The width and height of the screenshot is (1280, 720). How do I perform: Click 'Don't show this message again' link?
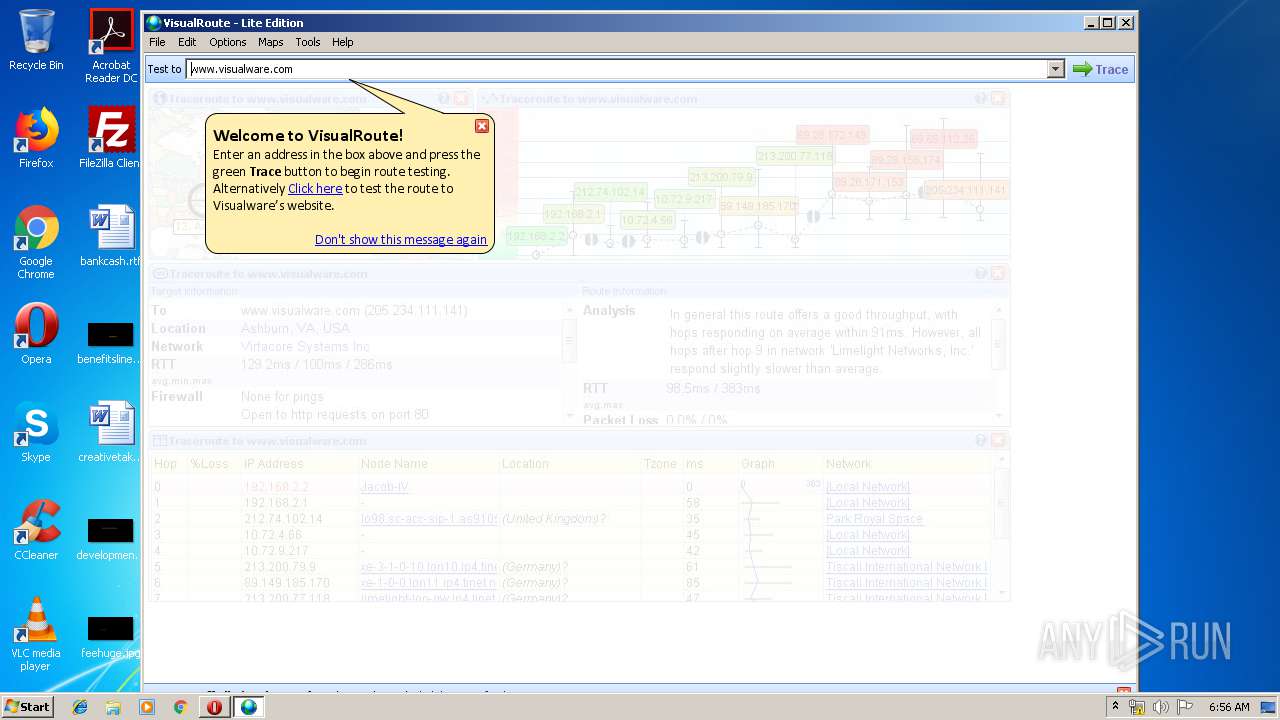tap(401, 239)
